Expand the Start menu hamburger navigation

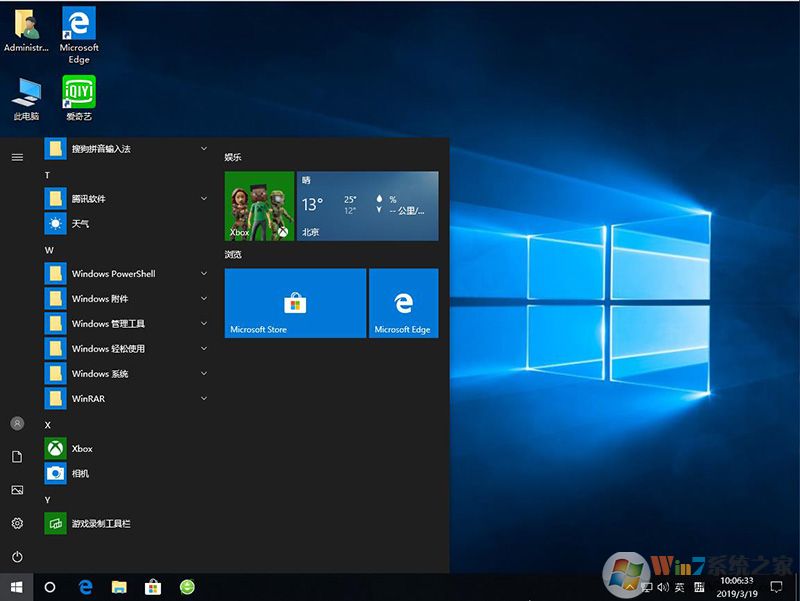tap(17, 157)
